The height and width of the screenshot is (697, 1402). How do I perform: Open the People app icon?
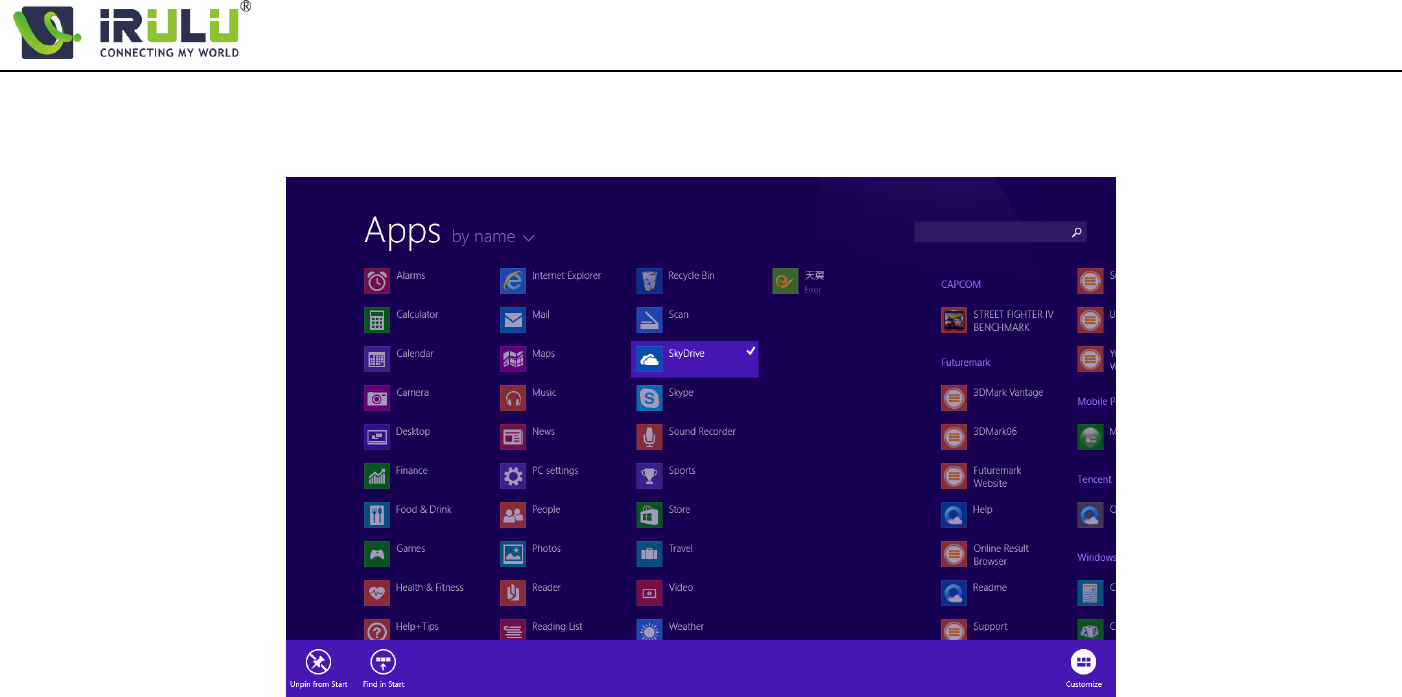tap(513, 515)
